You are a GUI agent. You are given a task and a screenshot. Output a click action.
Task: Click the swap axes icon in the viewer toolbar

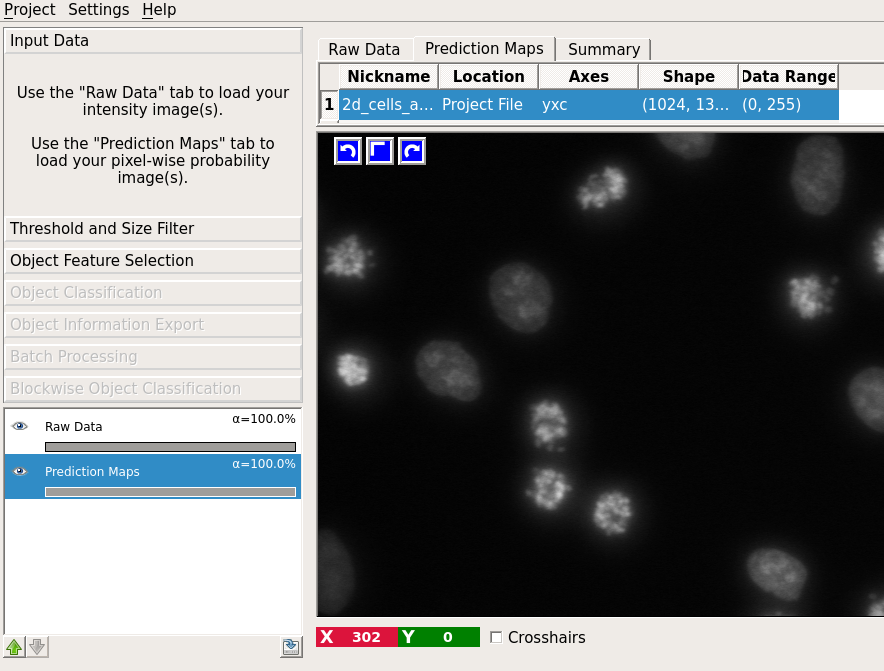[x=379, y=150]
